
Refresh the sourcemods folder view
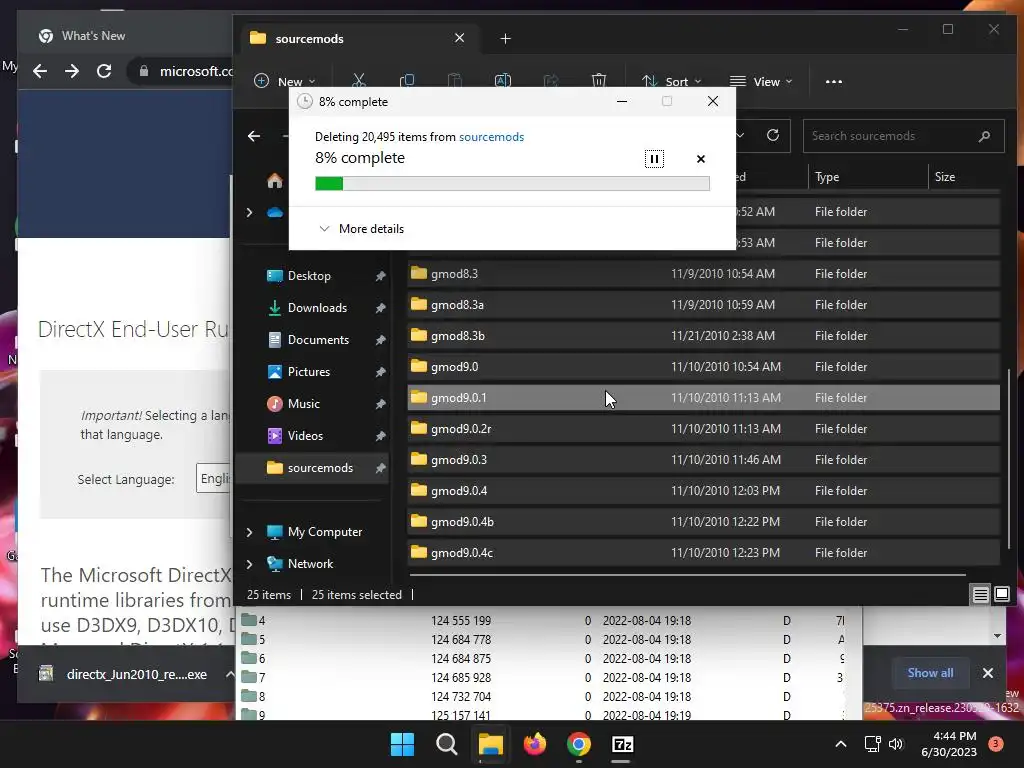(773, 135)
